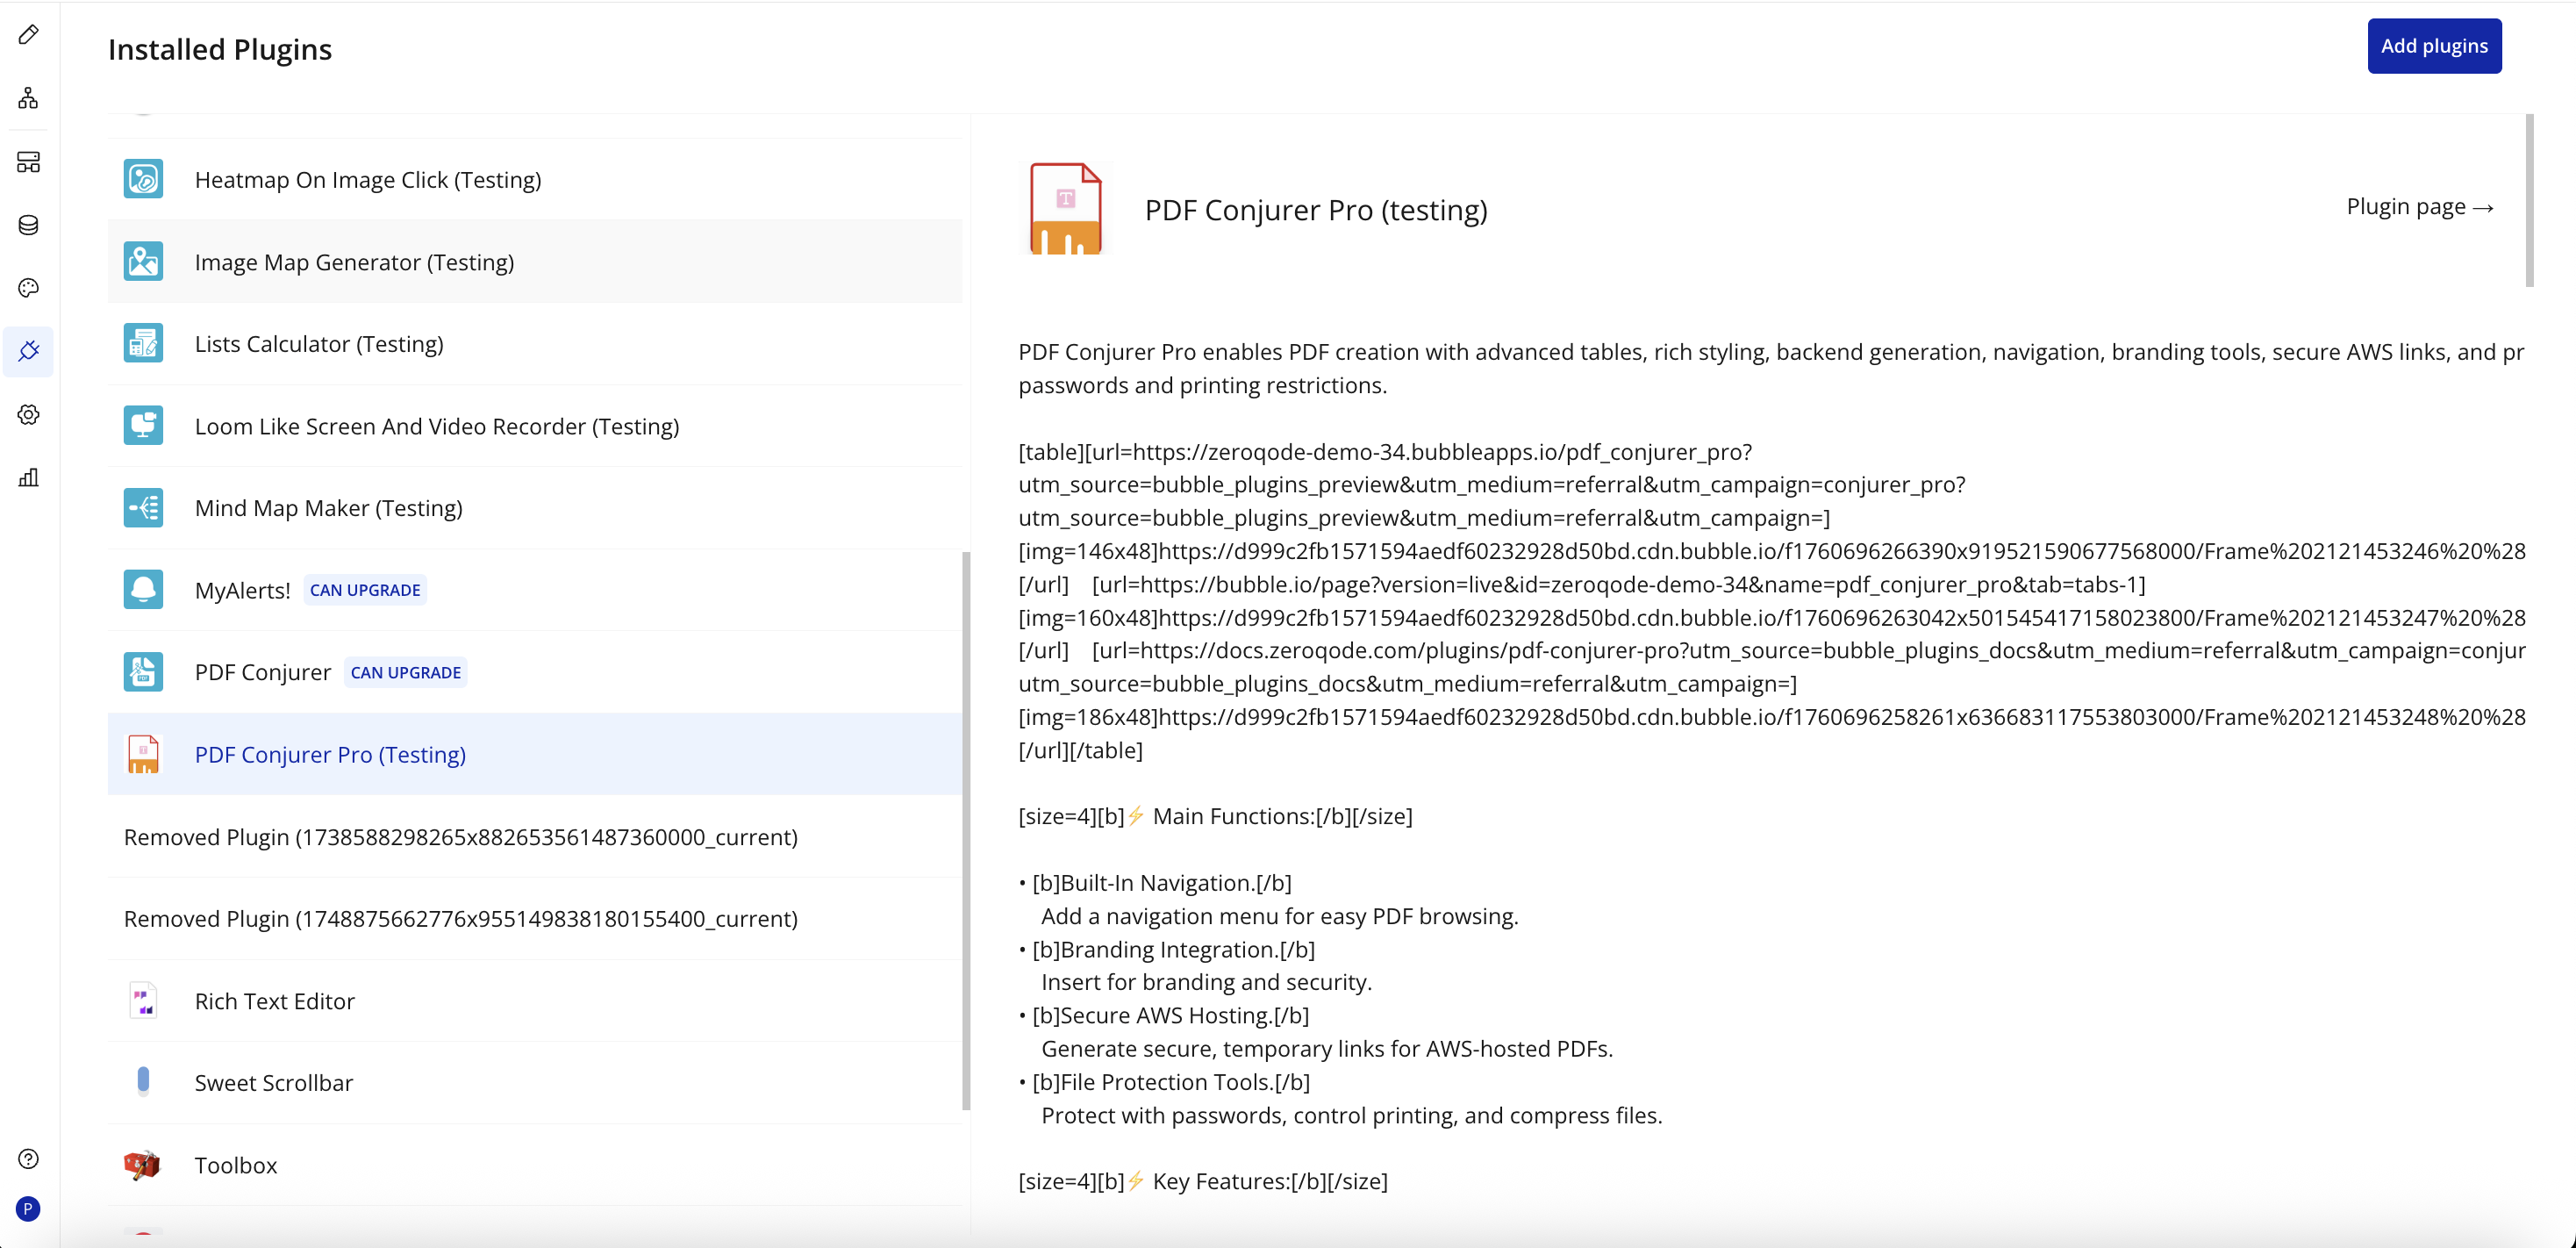Open the Plugins tab plug icon
Viewport: 2576px width, 1248px height.
tap(28, 351)
